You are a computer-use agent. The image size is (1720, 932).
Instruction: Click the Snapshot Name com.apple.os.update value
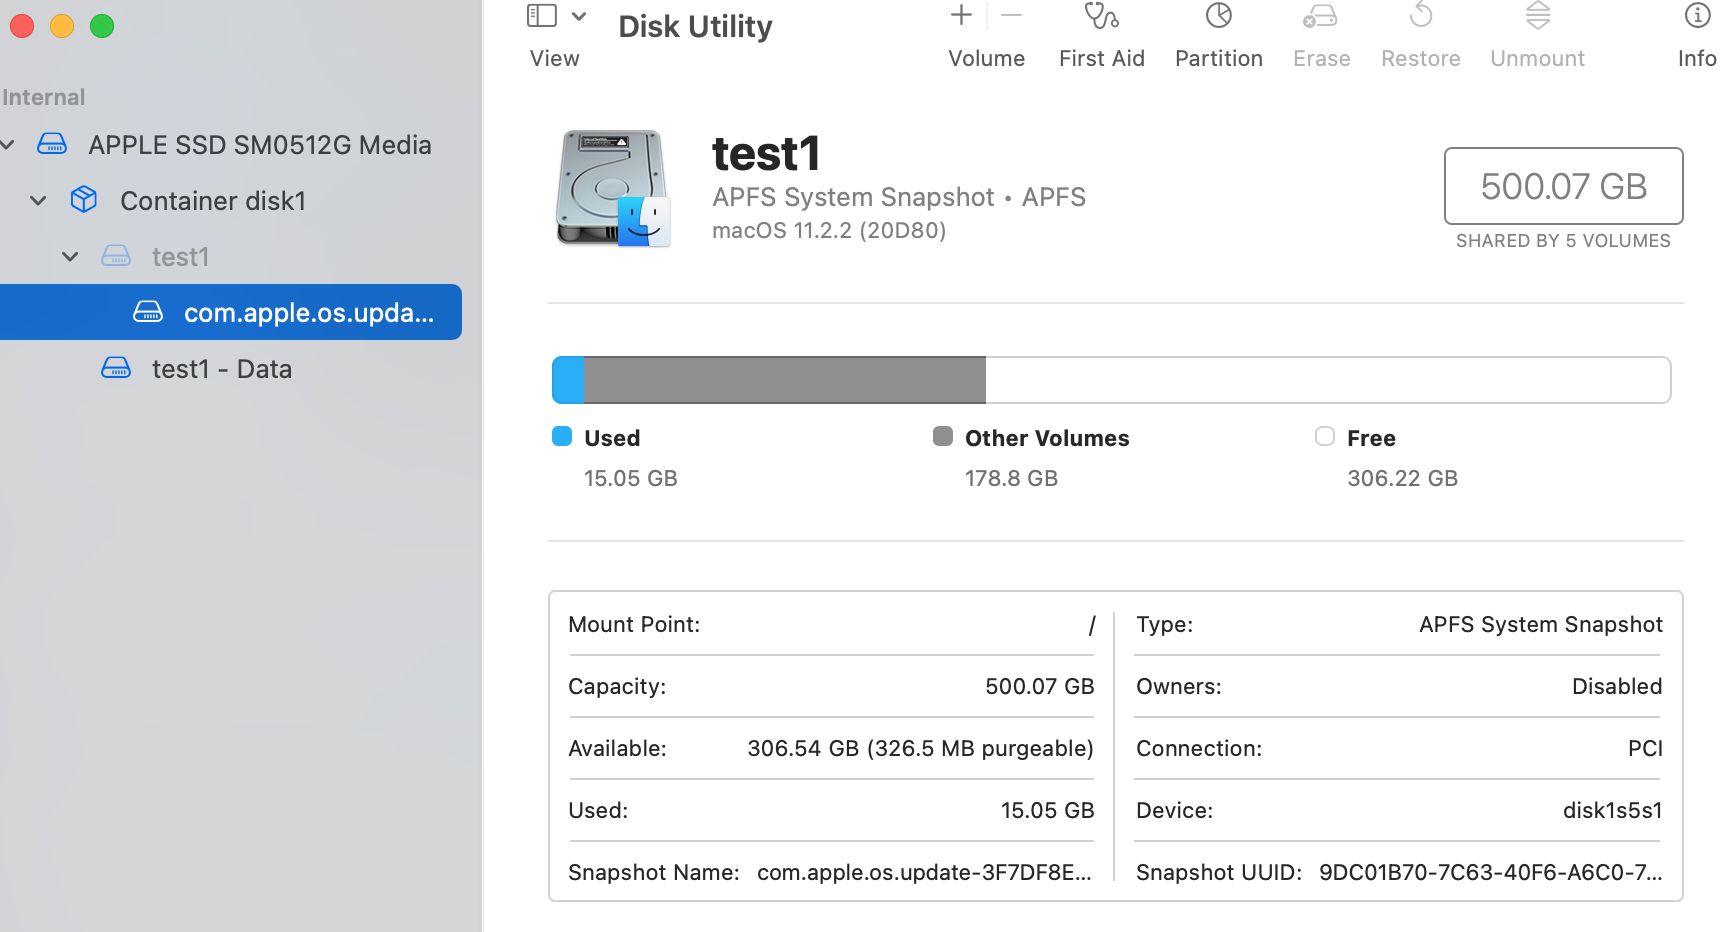pos(924,873)
